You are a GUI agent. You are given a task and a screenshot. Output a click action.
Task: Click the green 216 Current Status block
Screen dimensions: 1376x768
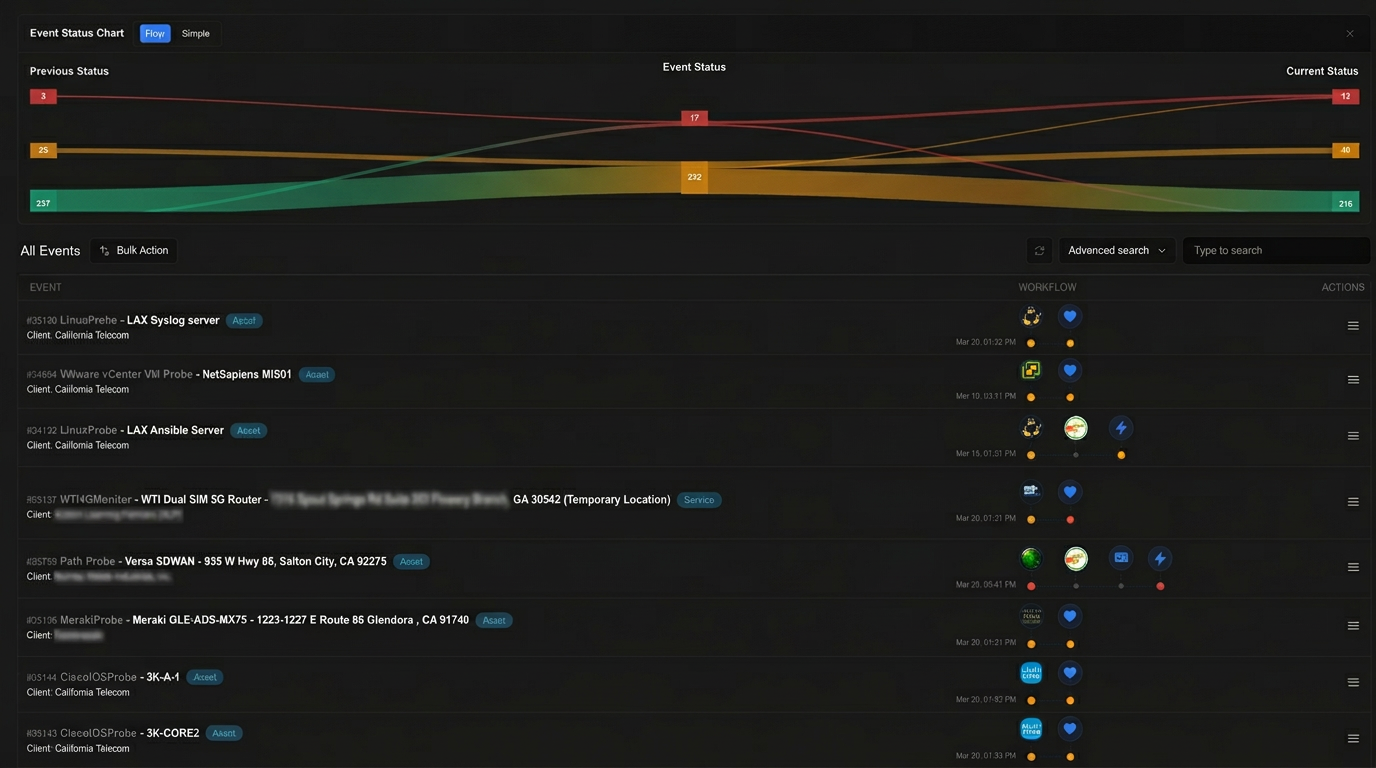coord(1345,203)
